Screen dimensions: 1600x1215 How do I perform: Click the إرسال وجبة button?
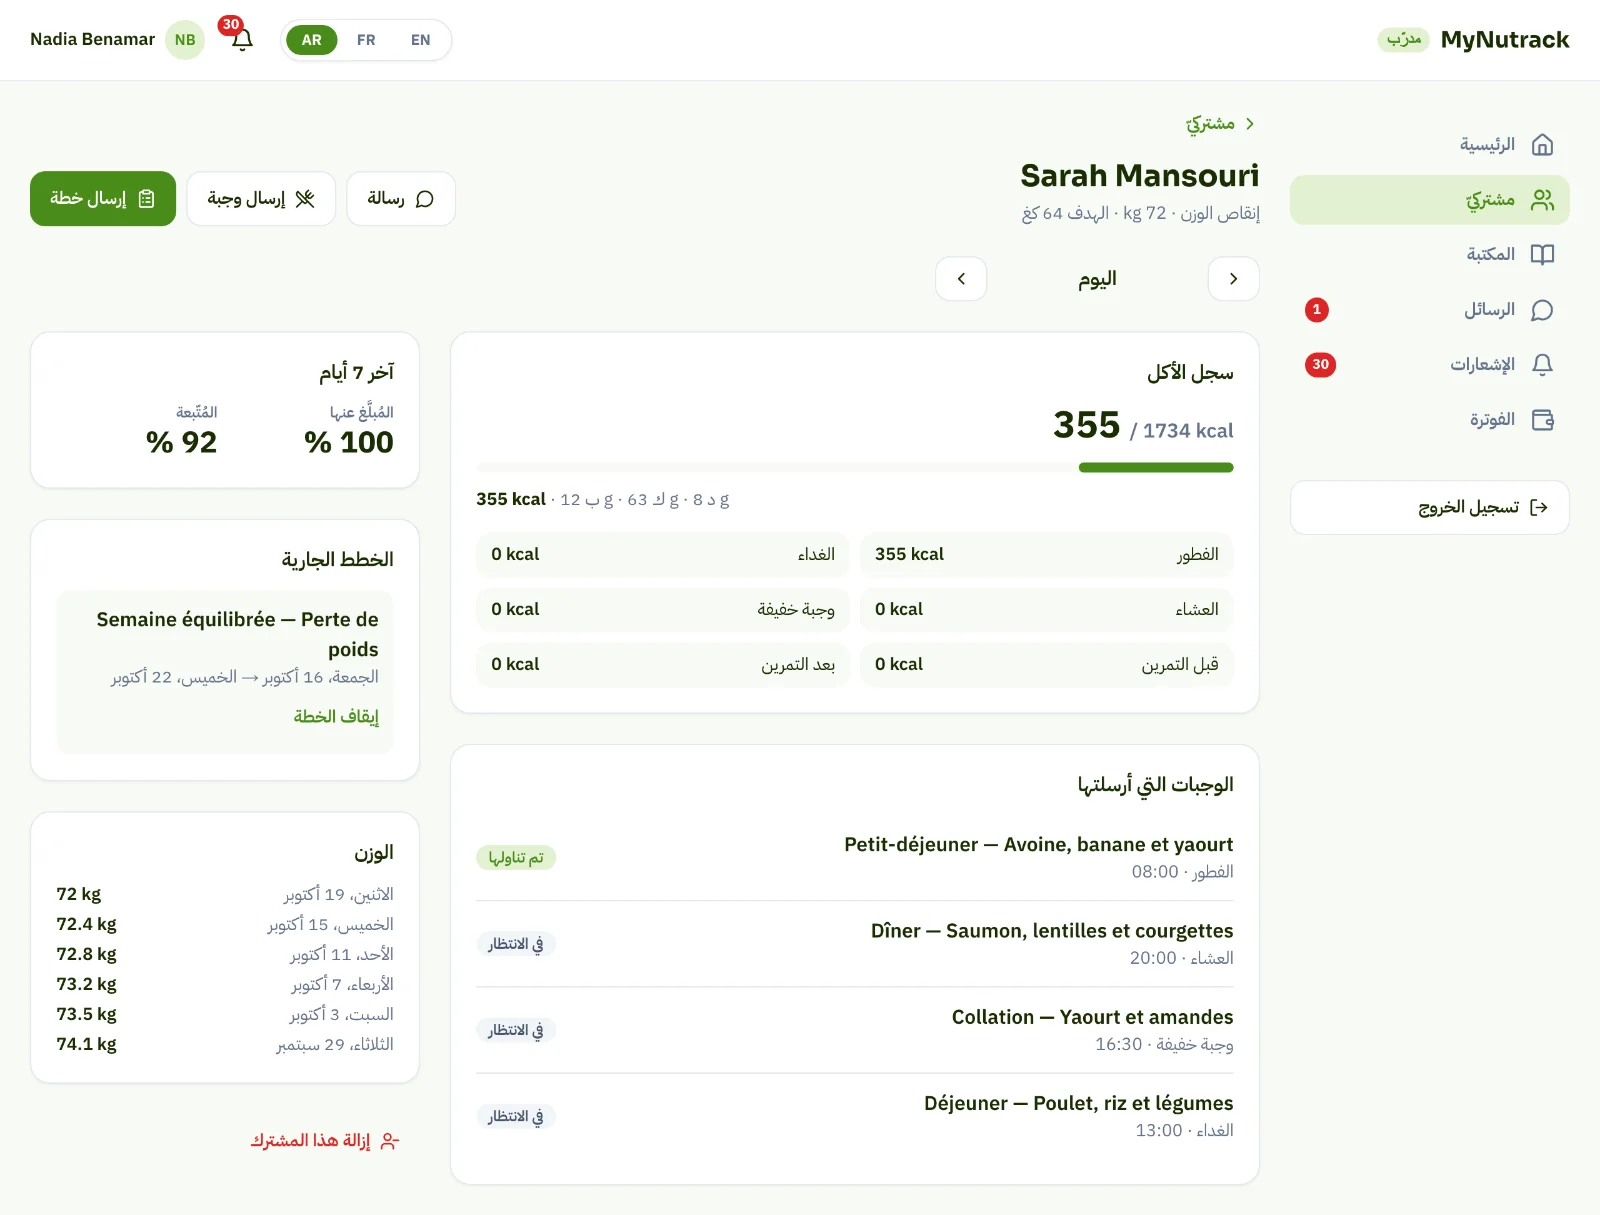[x=261, y=199]
